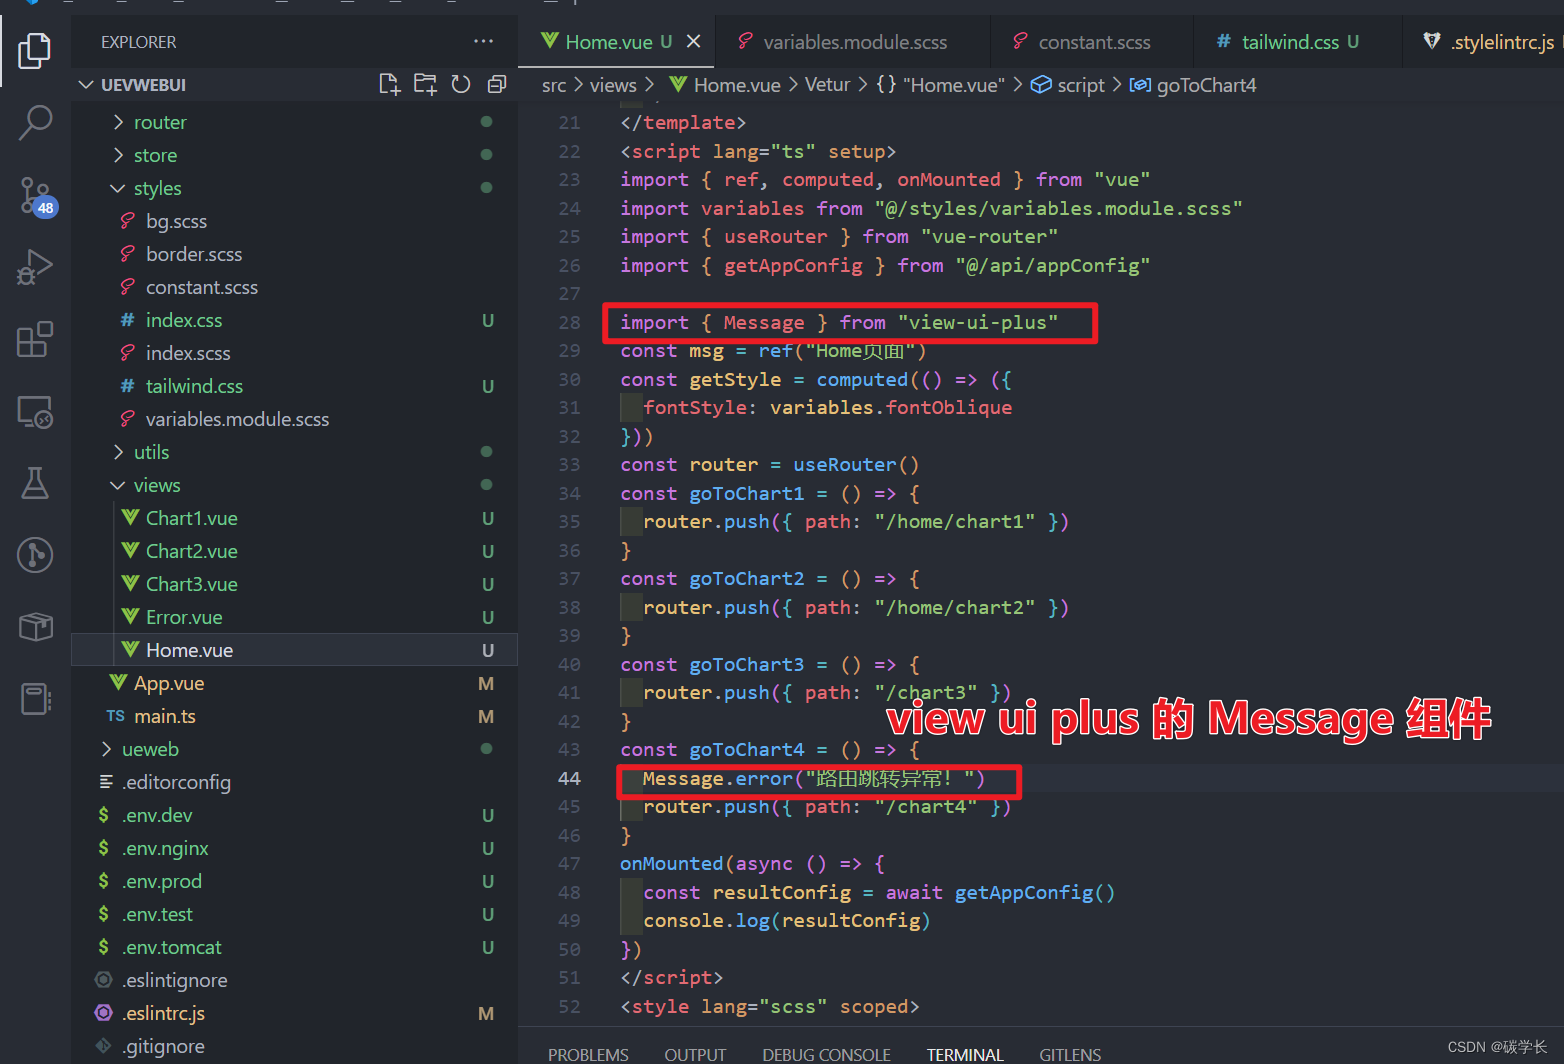The height and width of the screenshot is (1064, 1564).
Task: Click line number 44 in the gutter
Action: click(569, 778)
